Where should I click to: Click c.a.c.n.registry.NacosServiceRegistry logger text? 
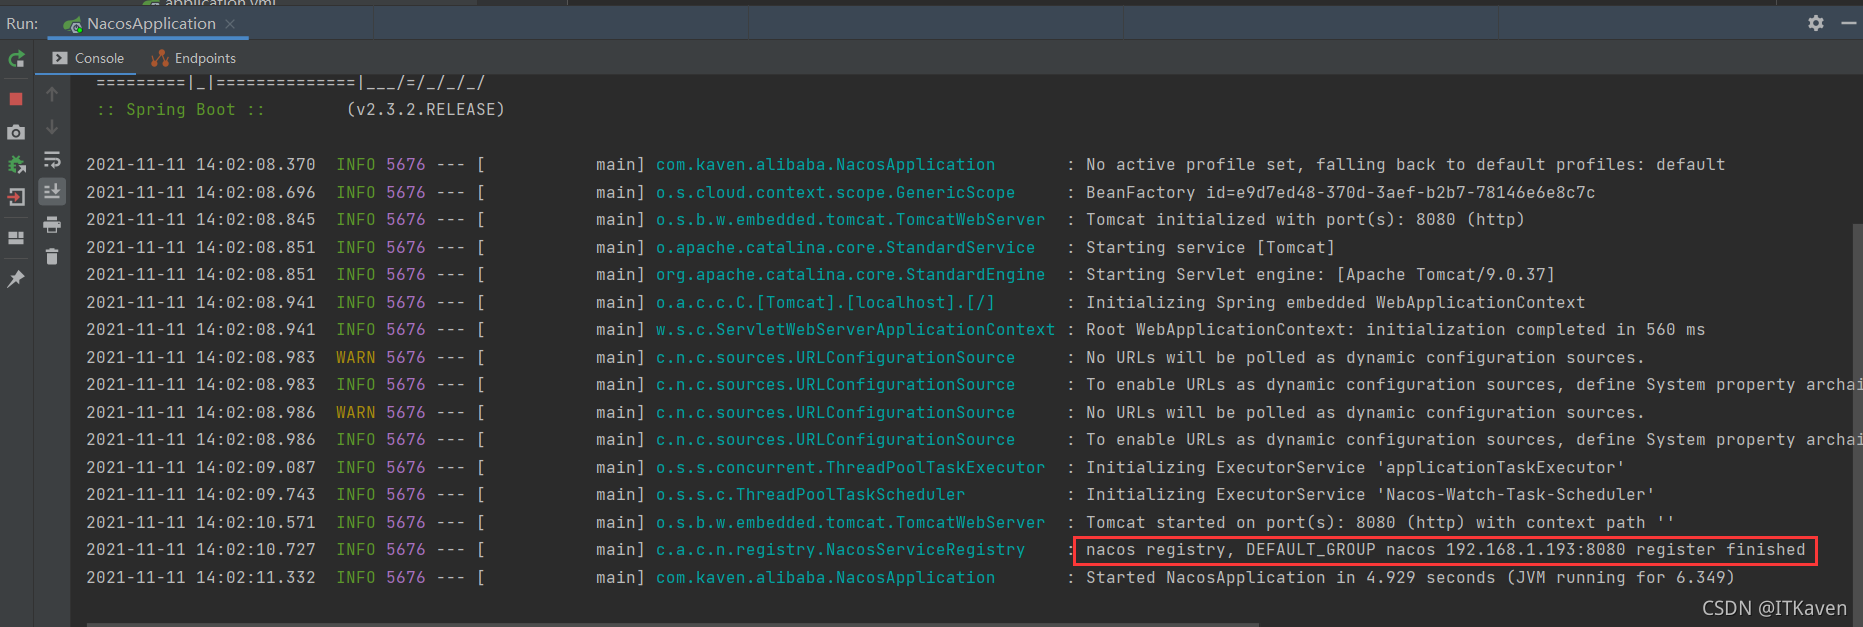(x=840, y=549)
